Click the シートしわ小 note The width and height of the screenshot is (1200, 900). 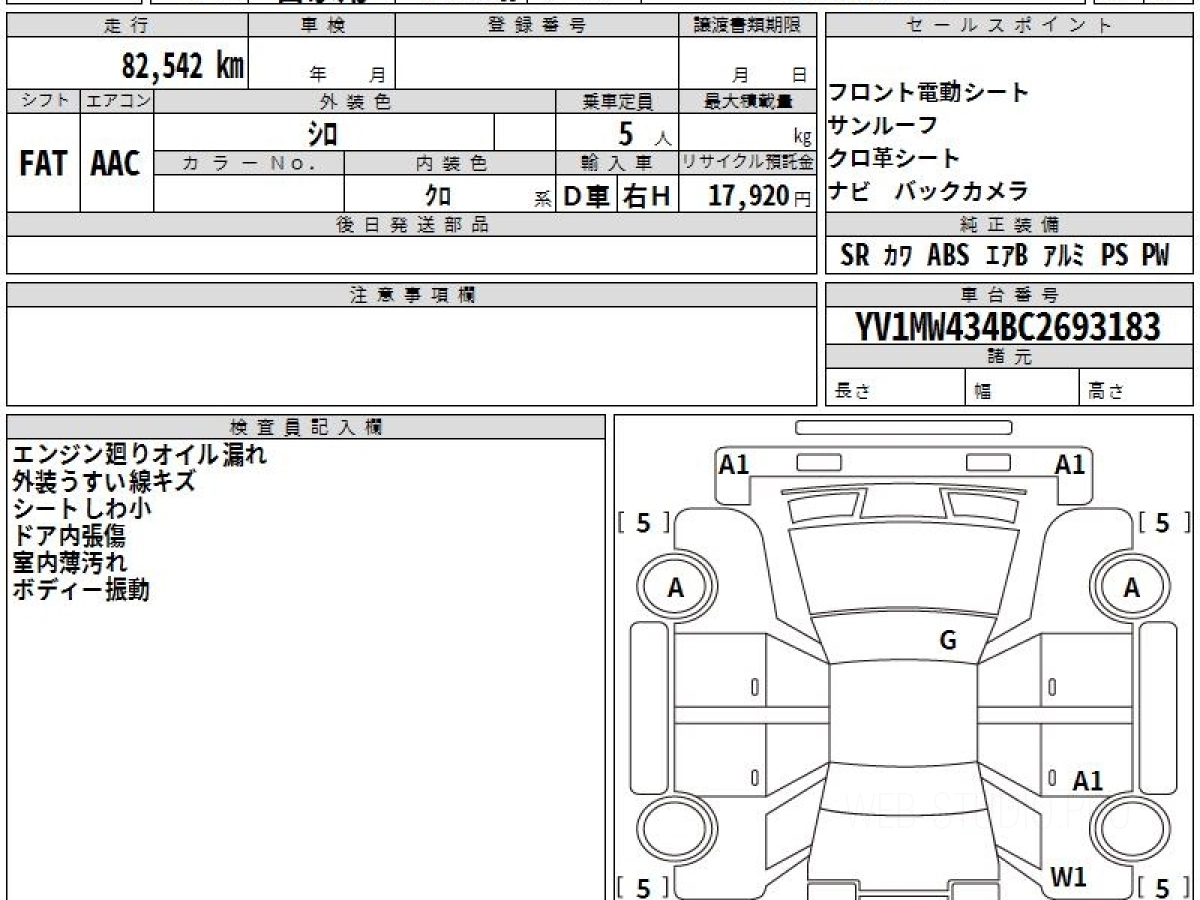pyautogui.click(x=81, y=509)
